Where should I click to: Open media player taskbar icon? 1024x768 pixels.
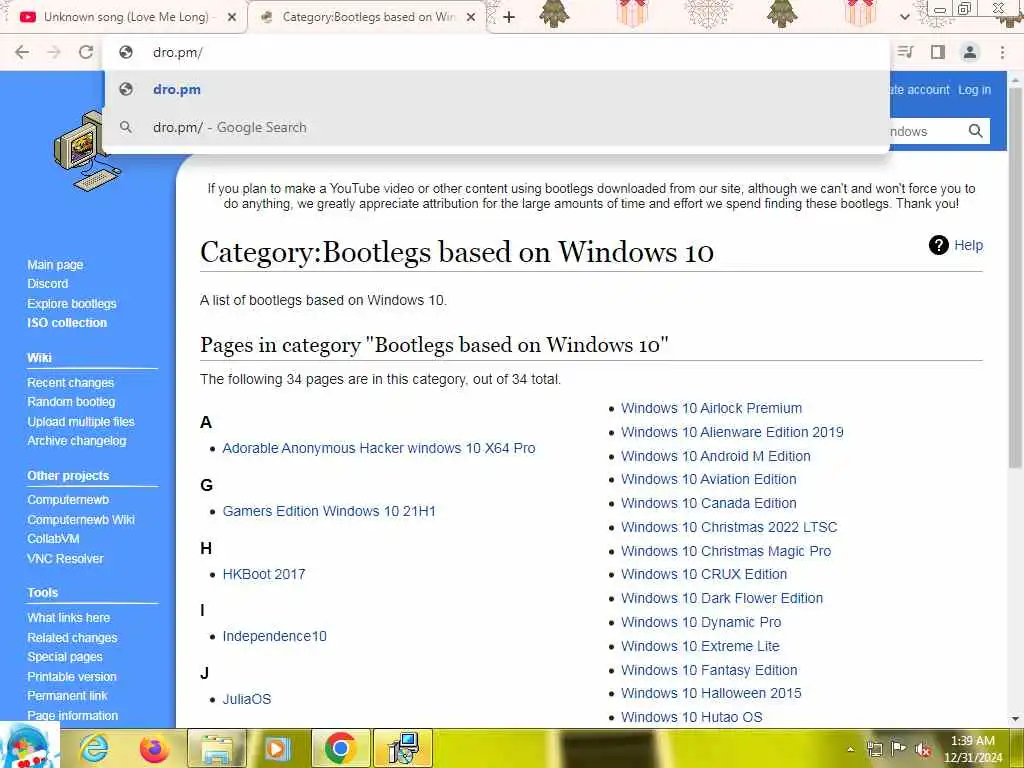point(278,748)
